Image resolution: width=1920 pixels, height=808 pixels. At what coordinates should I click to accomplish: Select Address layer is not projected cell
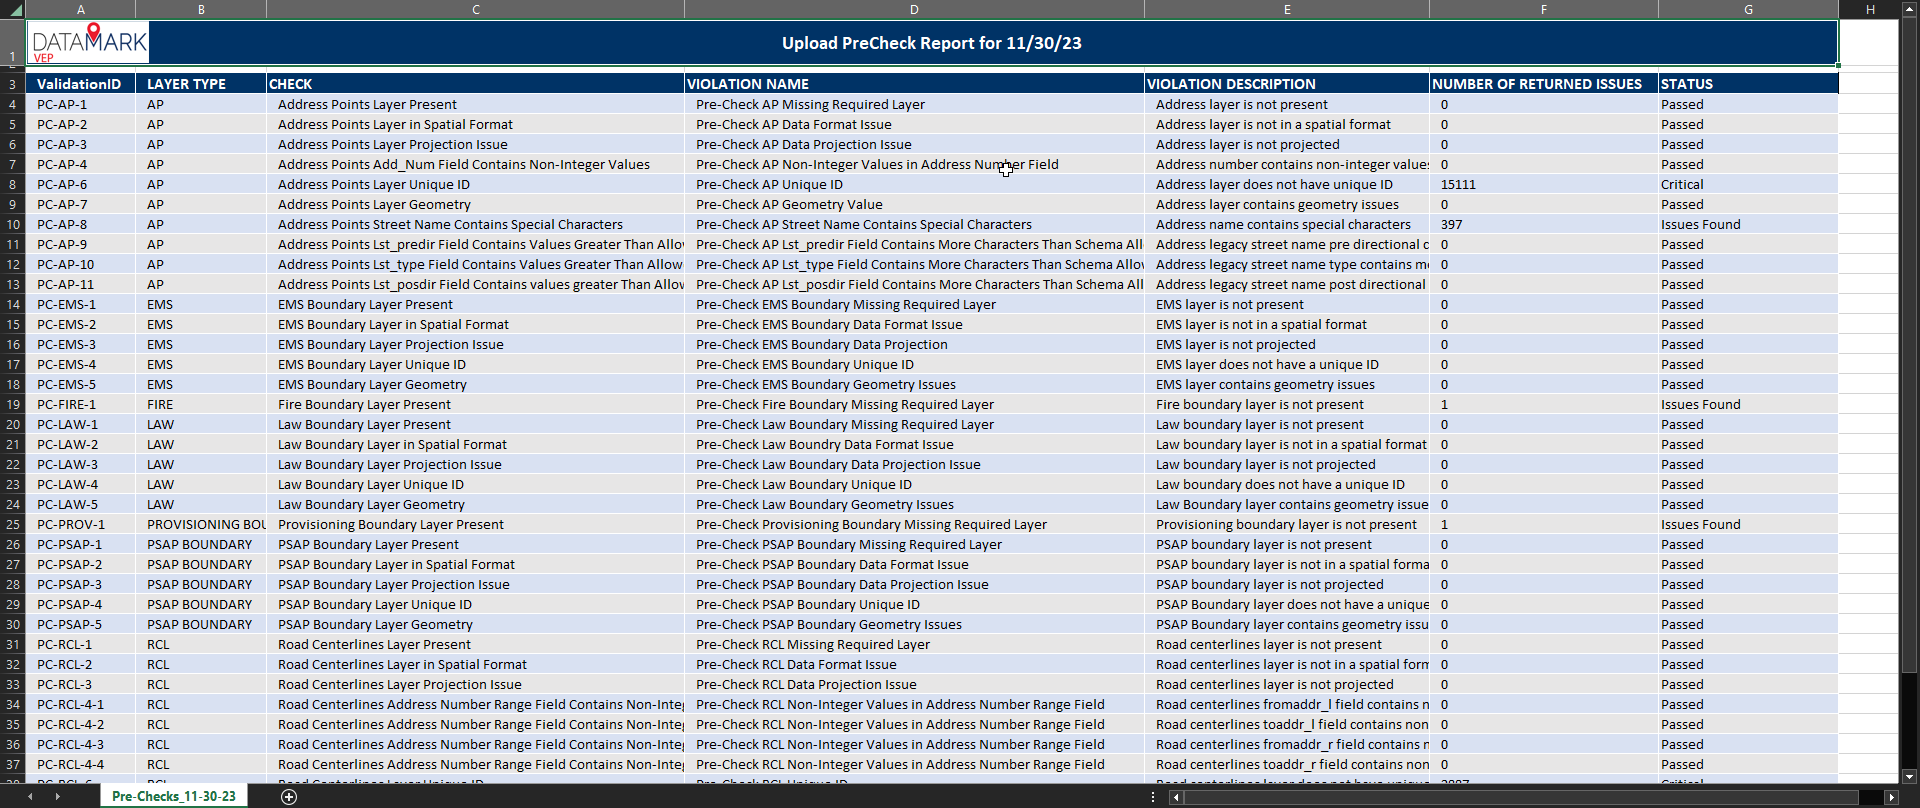click(1287, 144)
